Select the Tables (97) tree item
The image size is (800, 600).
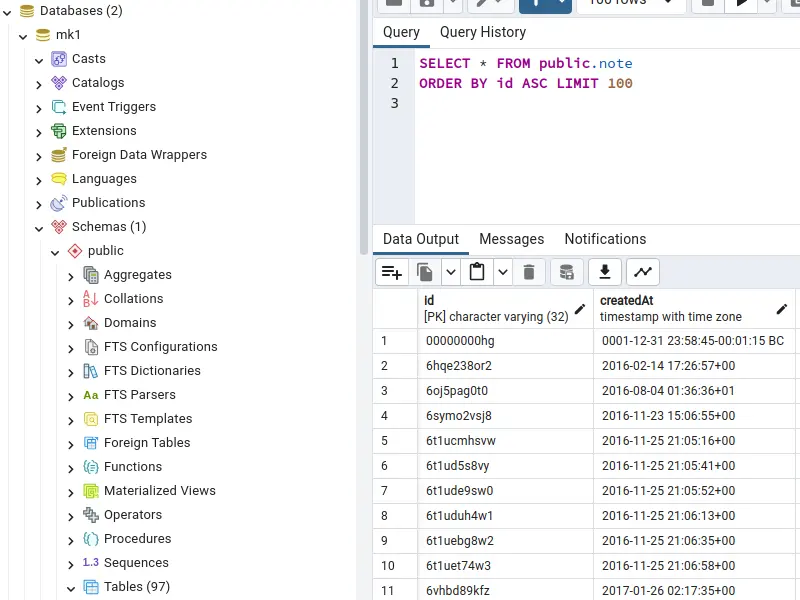(x=136, y=587)
